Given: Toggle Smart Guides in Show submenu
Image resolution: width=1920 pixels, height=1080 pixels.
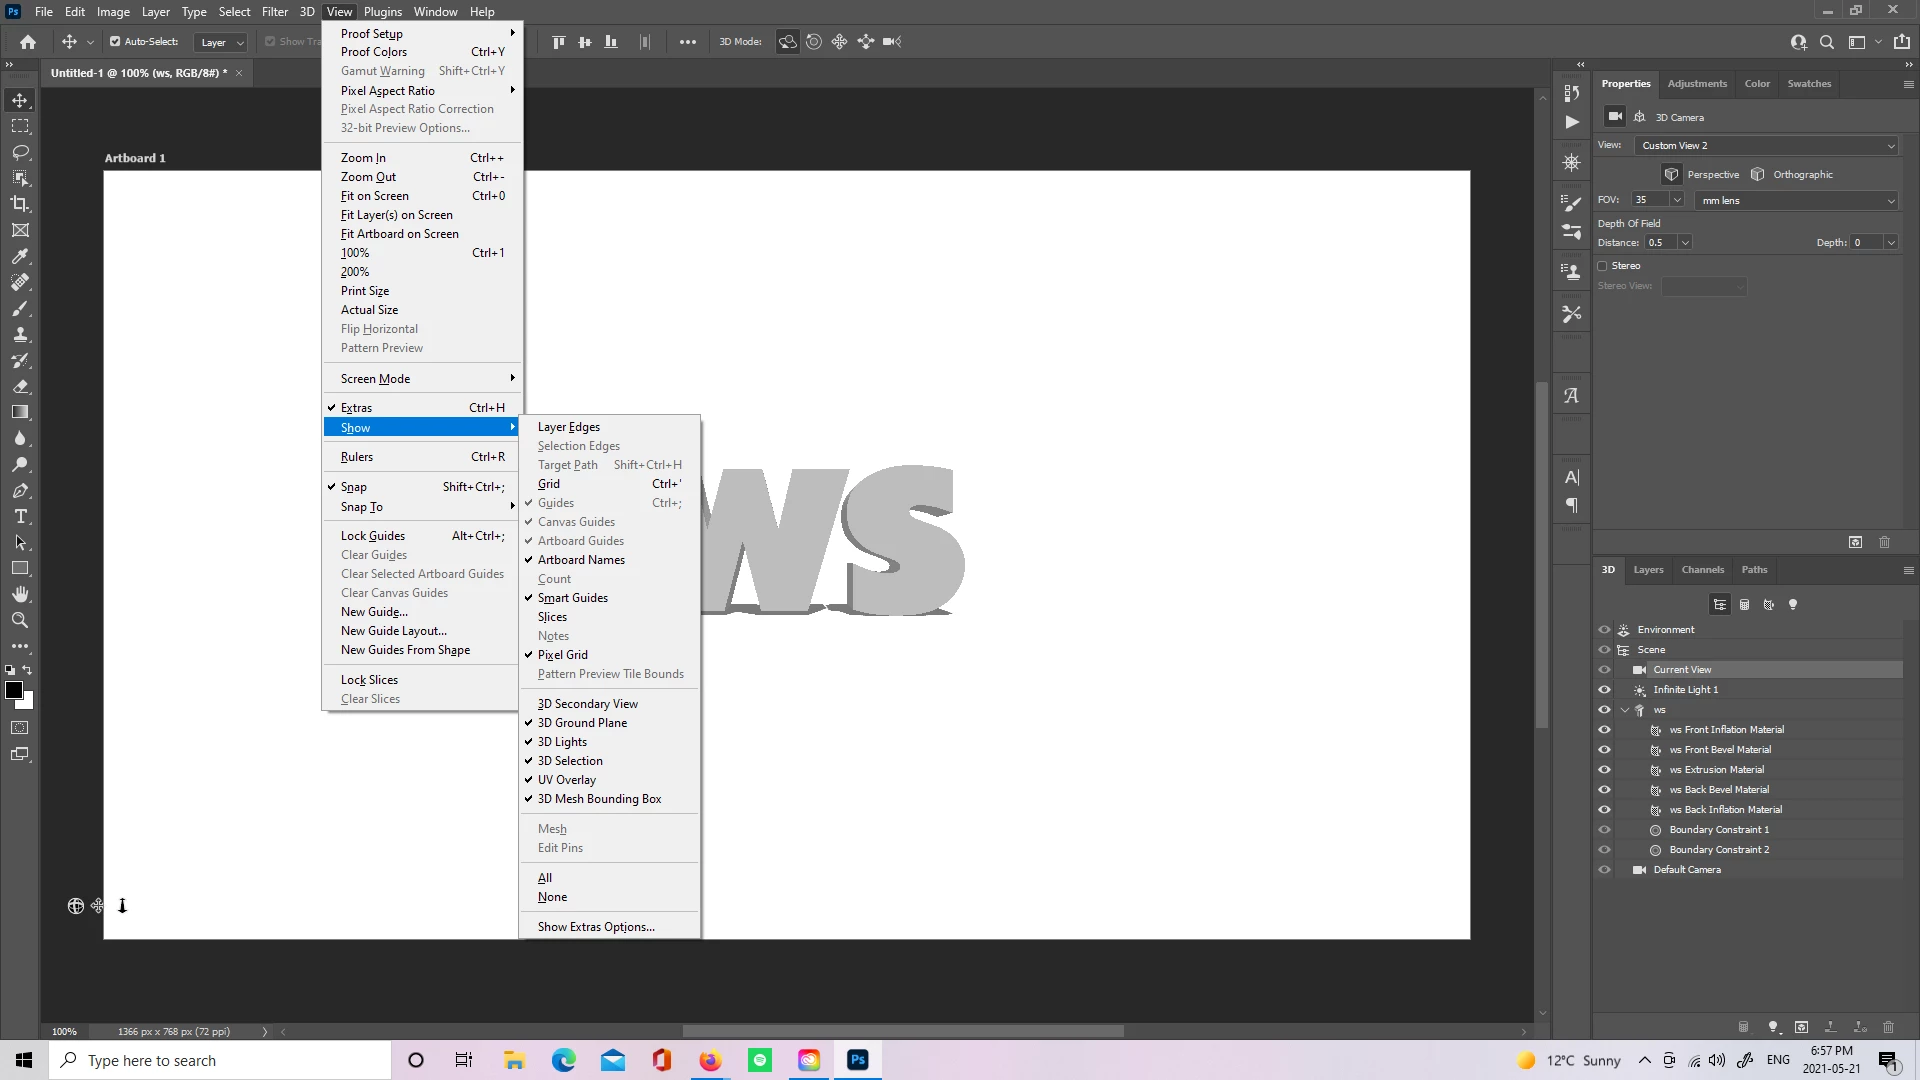Looking at the screenshot, I should (573, 598).
